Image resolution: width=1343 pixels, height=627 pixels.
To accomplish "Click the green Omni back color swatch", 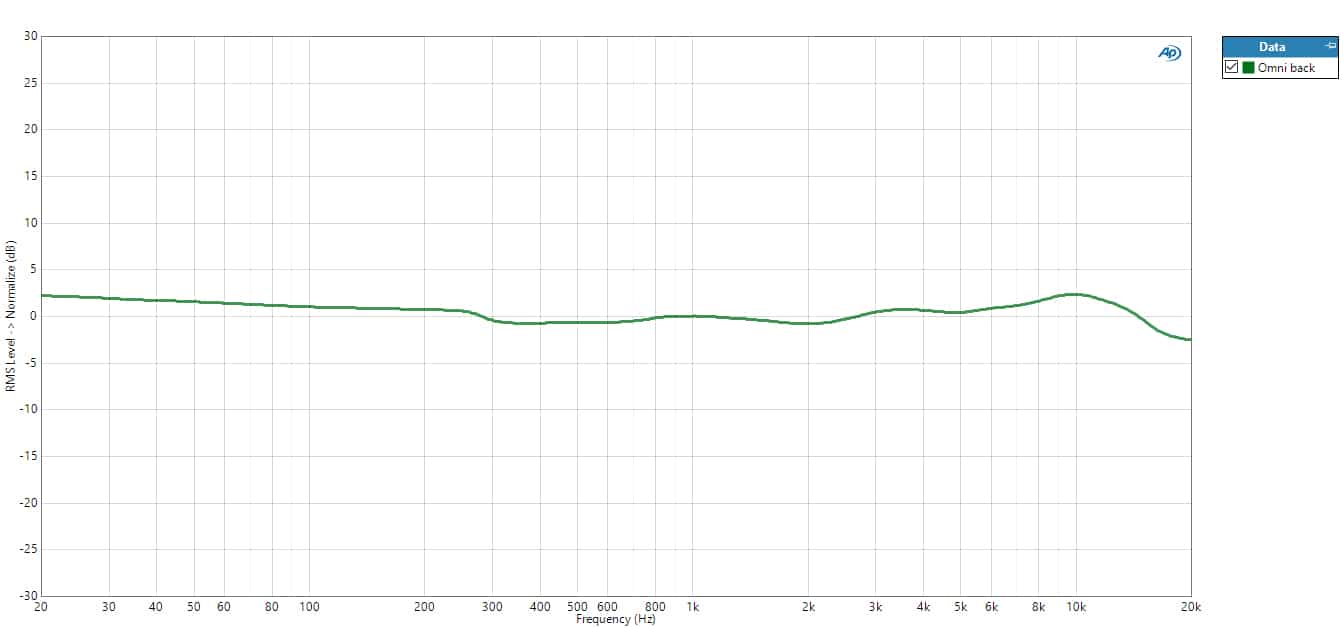I will click(1248, 68).
